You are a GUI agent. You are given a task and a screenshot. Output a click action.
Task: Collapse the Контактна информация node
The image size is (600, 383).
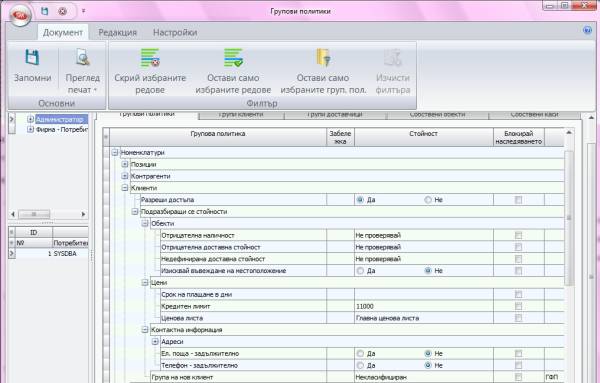[145, 329]
